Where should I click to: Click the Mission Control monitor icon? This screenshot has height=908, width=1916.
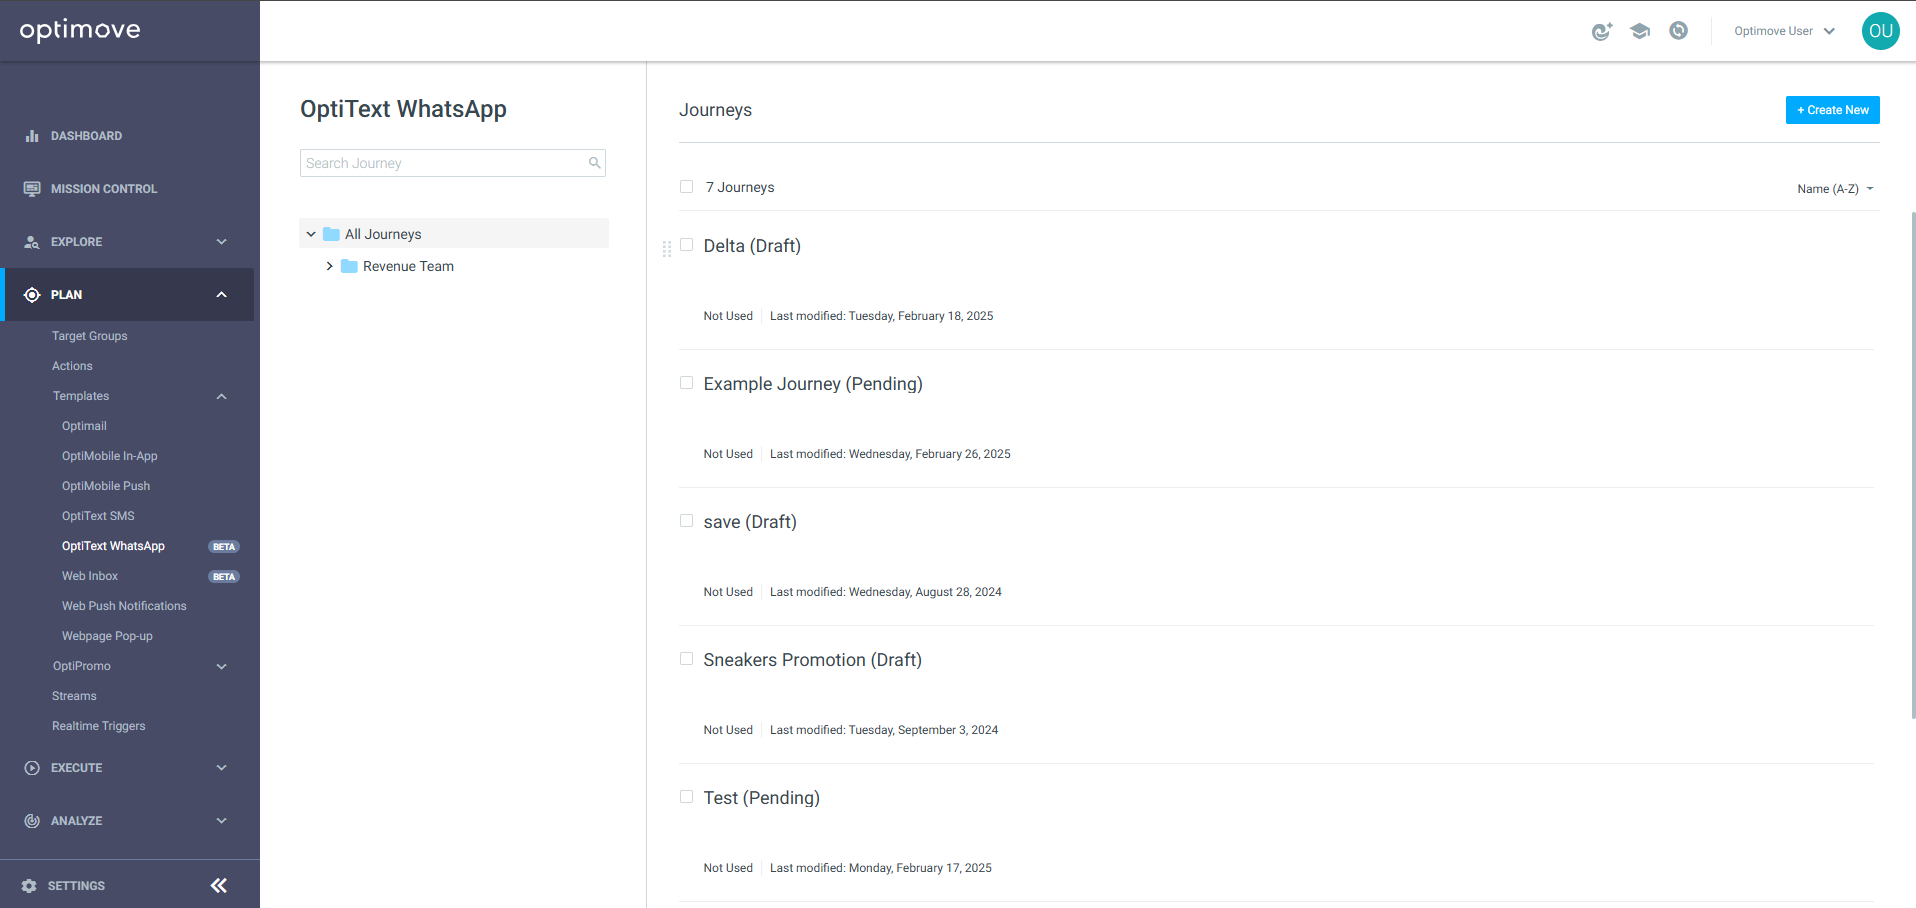point(32,189)
